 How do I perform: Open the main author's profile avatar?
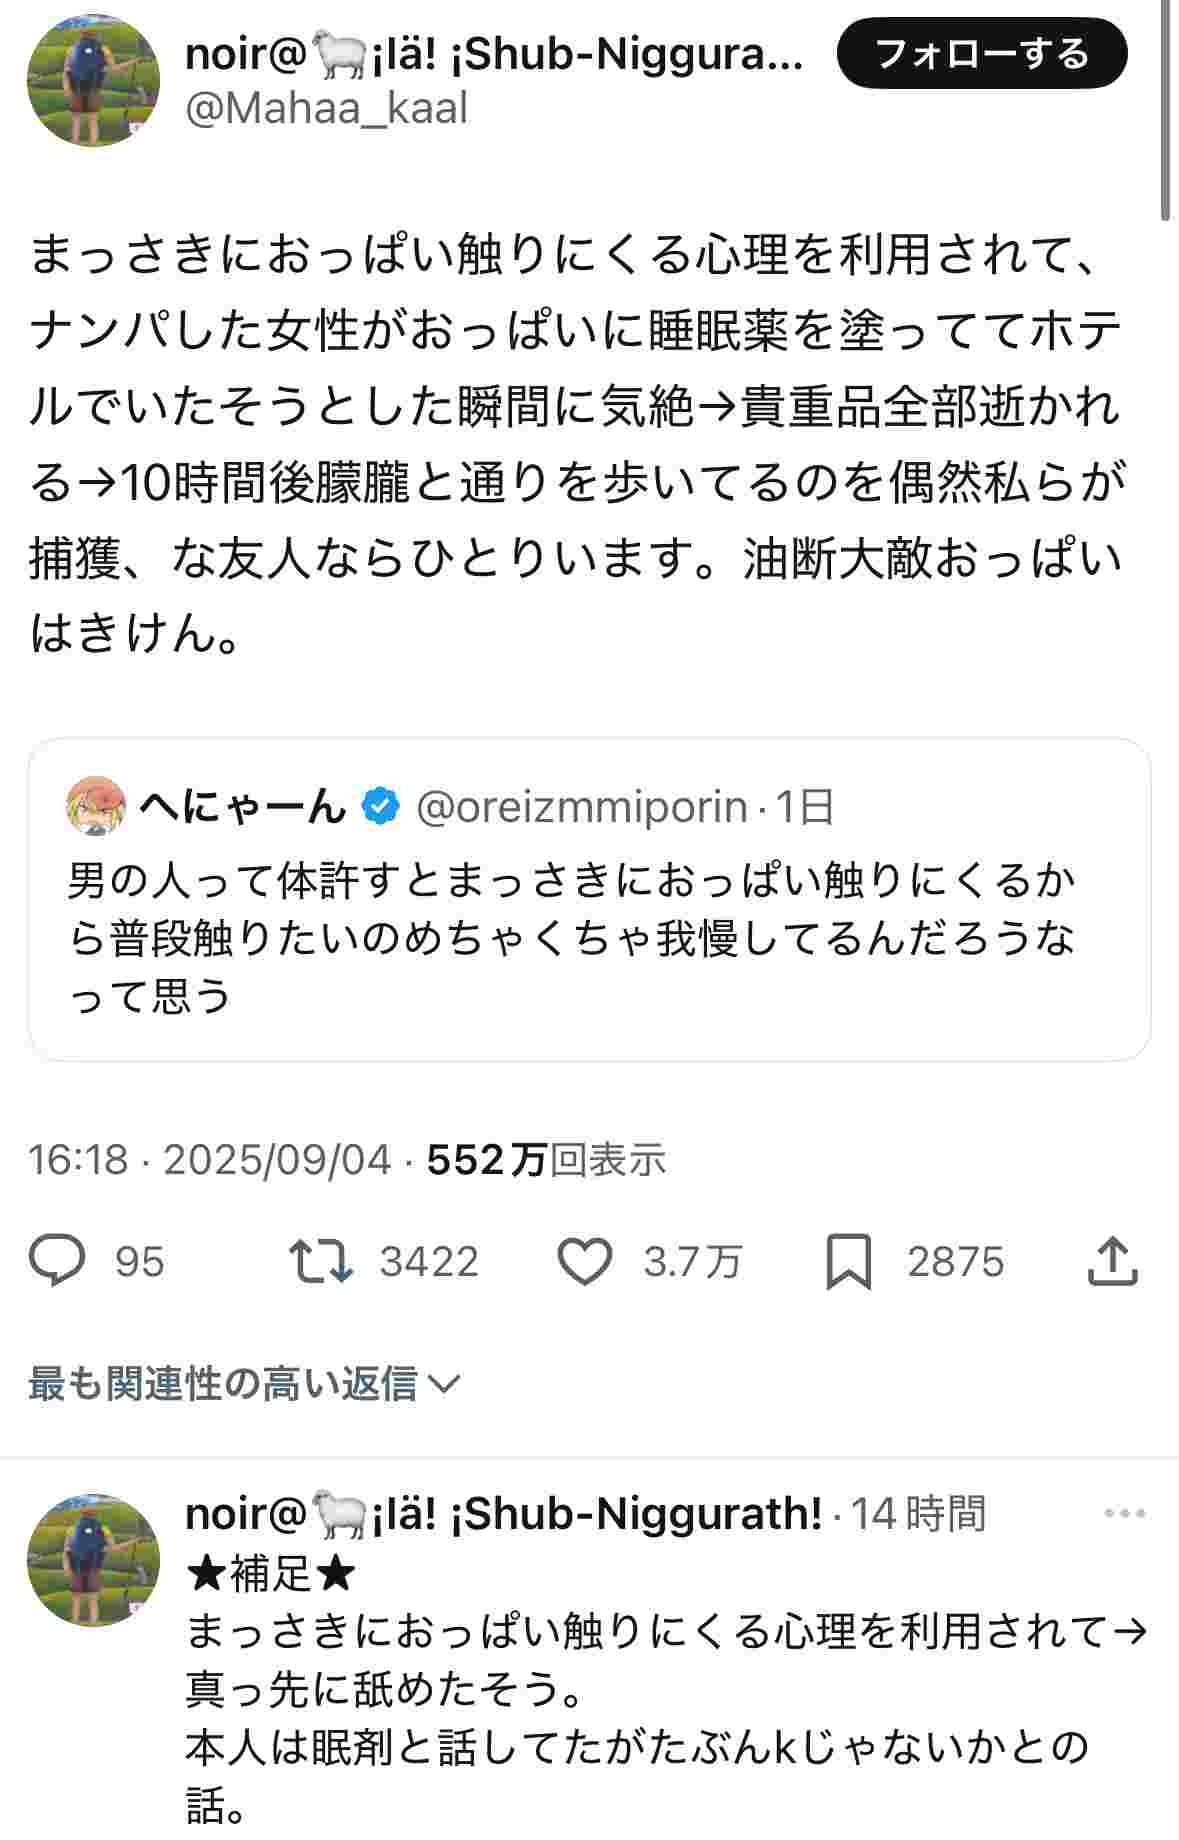click(93, 81)
